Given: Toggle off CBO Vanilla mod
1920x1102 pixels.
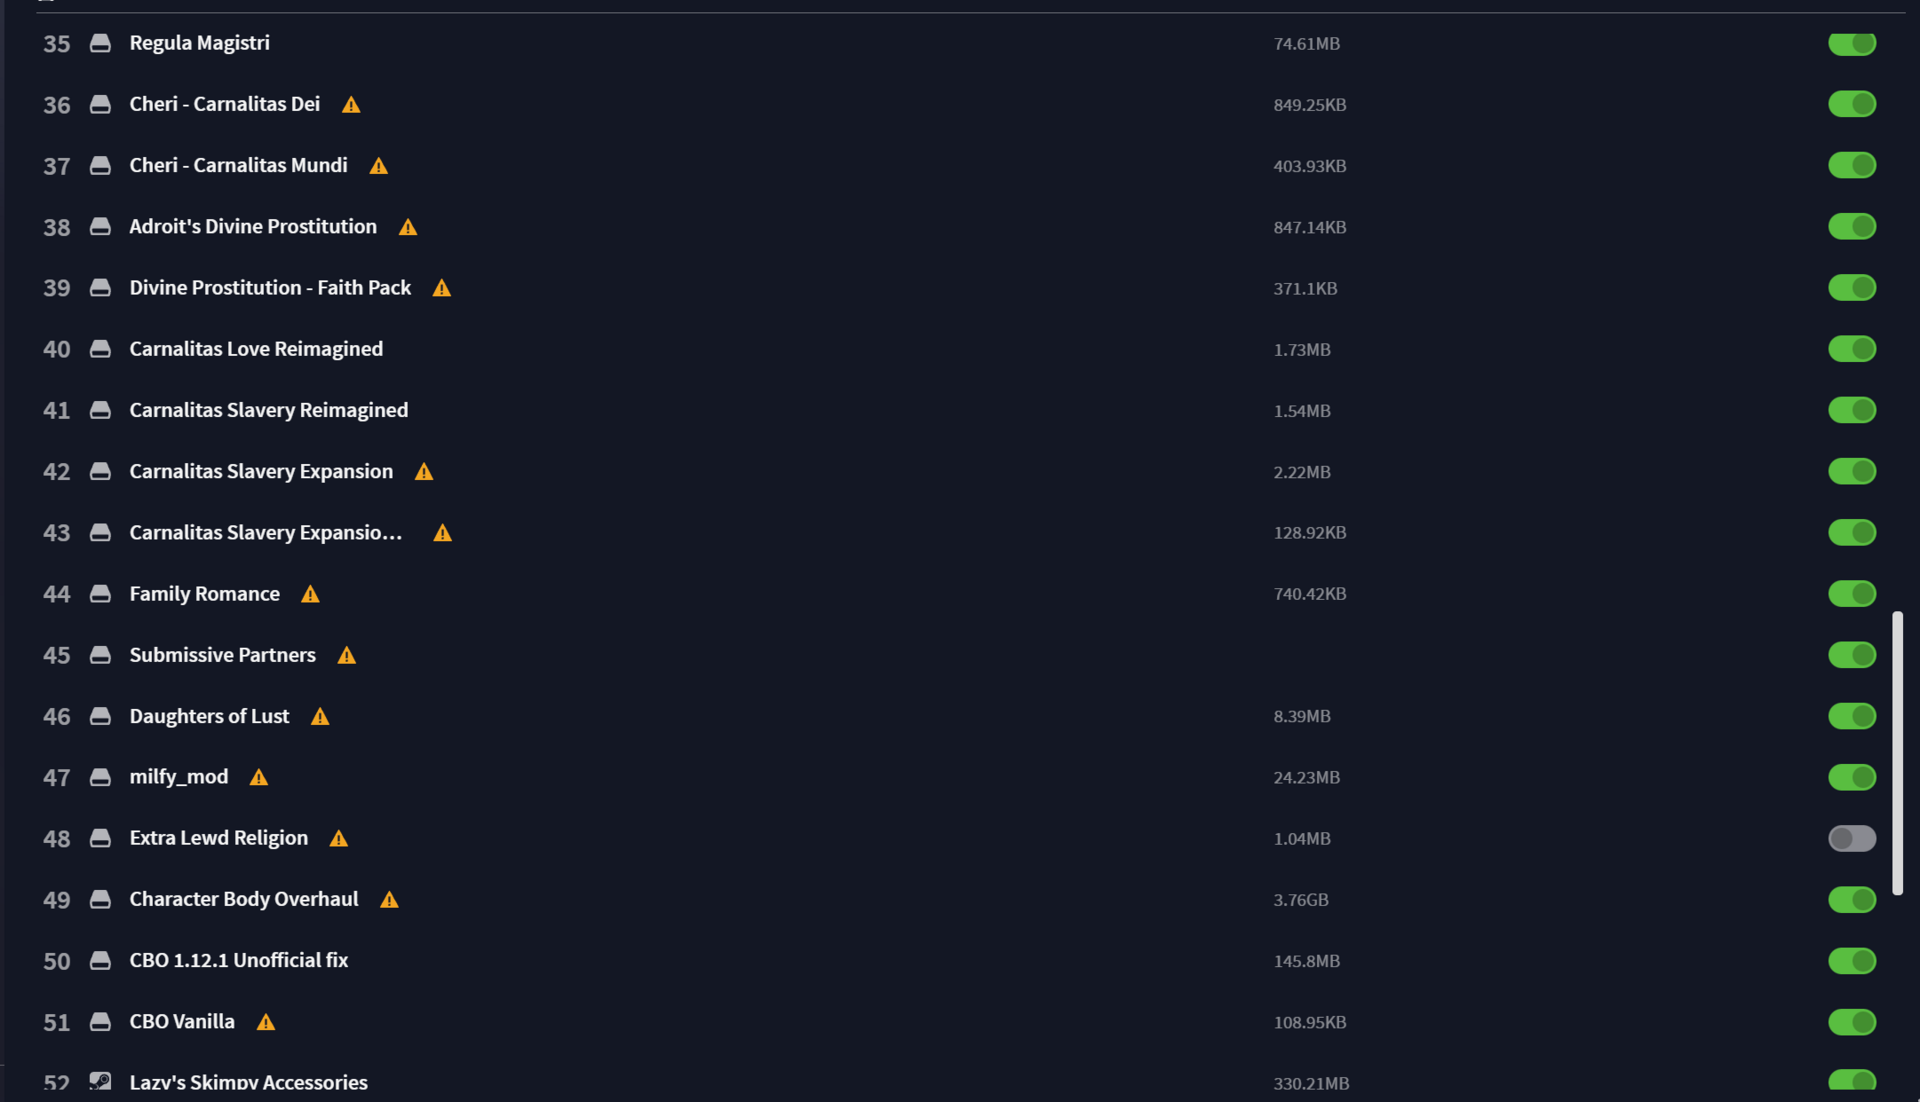Looking at the screenshot, I should point(1852,1022).
